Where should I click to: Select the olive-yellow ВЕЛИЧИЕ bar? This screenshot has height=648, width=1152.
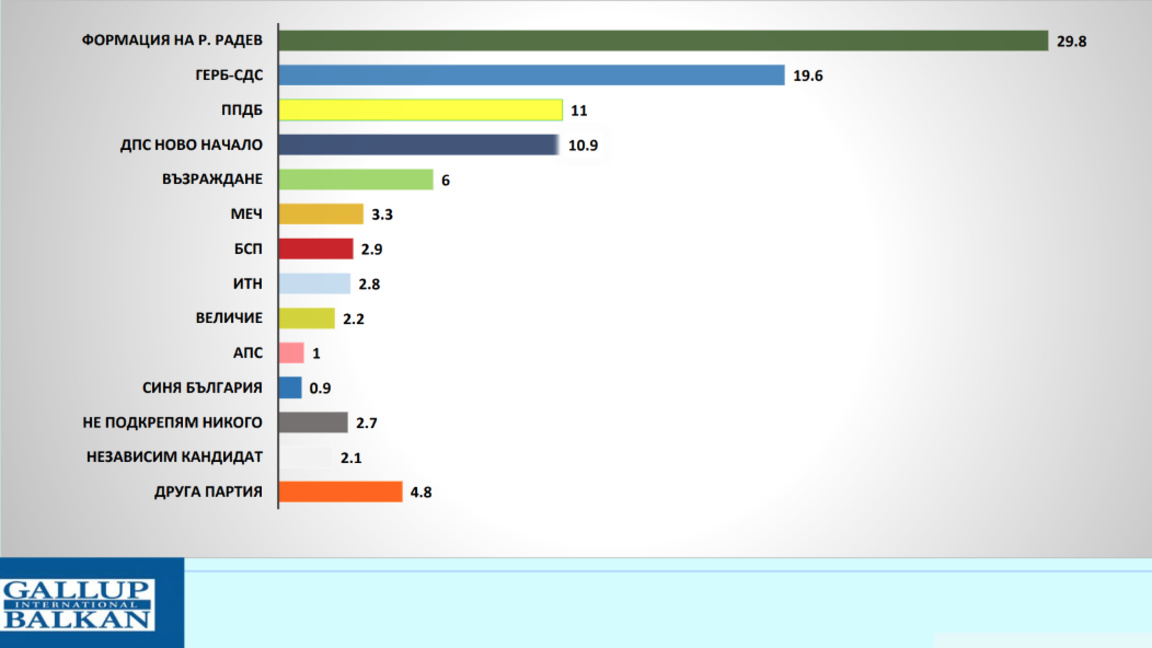(307, 318)
